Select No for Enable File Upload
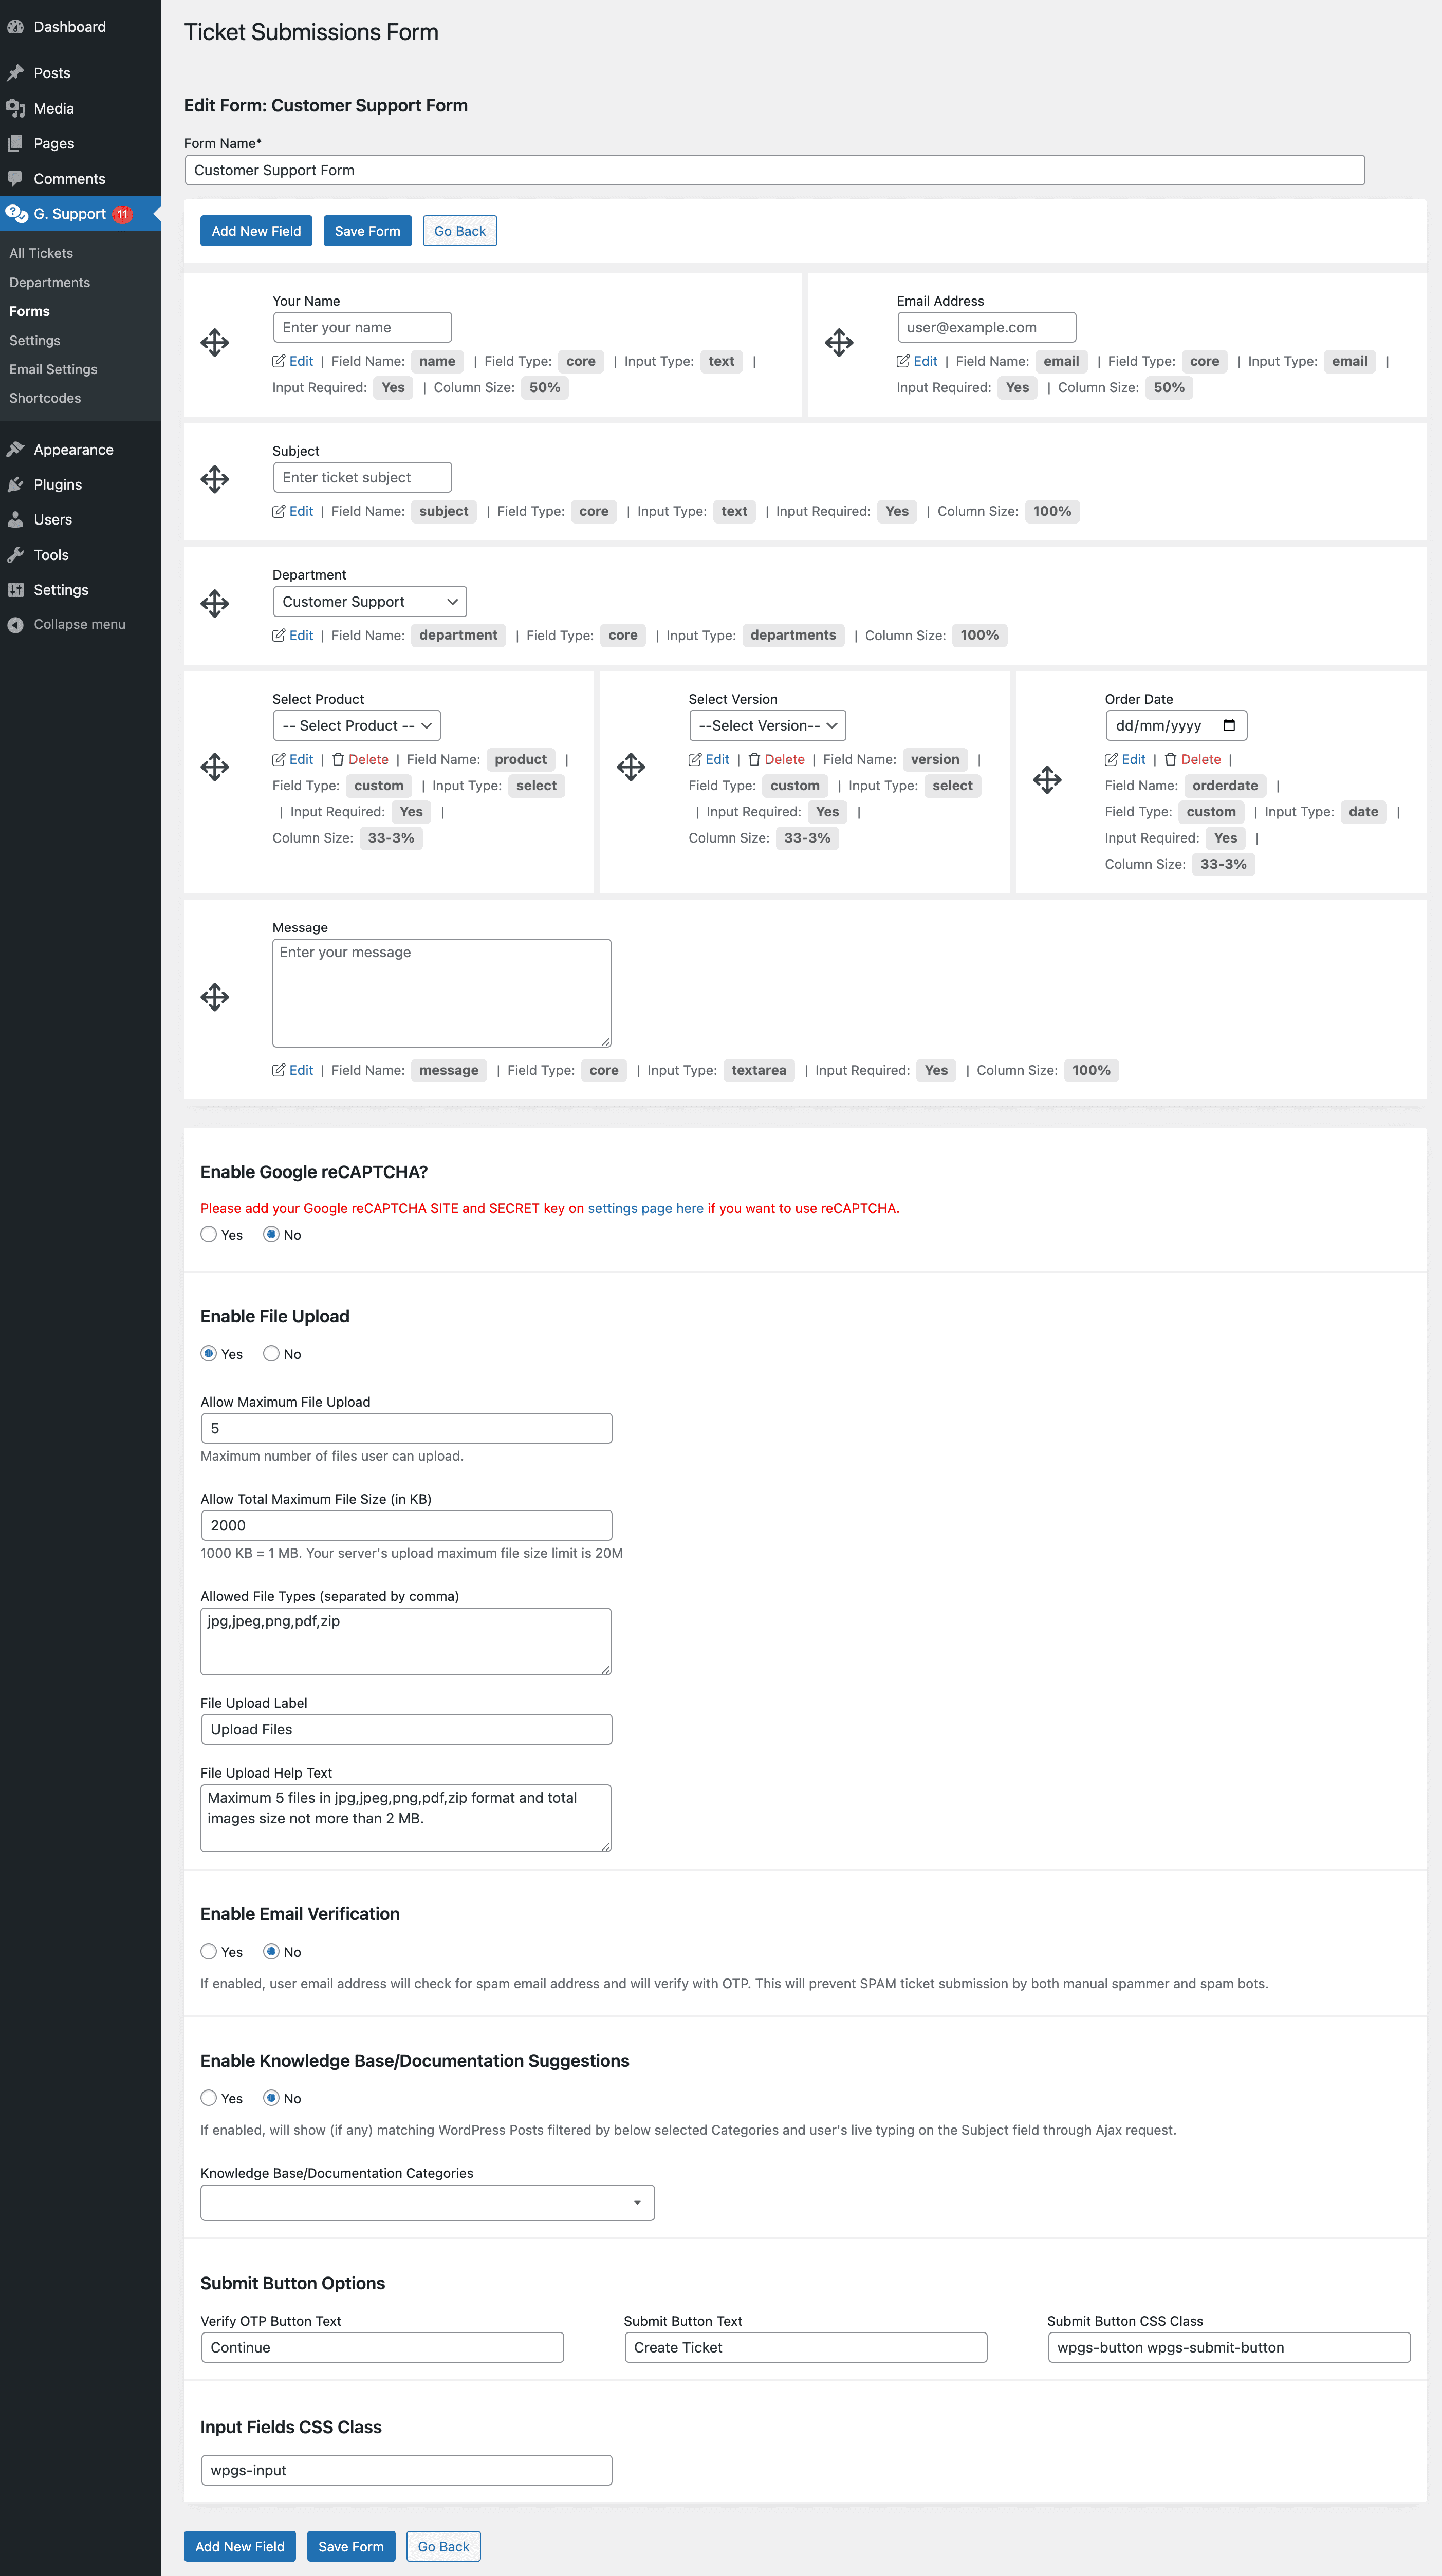Viewport: 1442px width, 2576px height. pos(271,1353)
